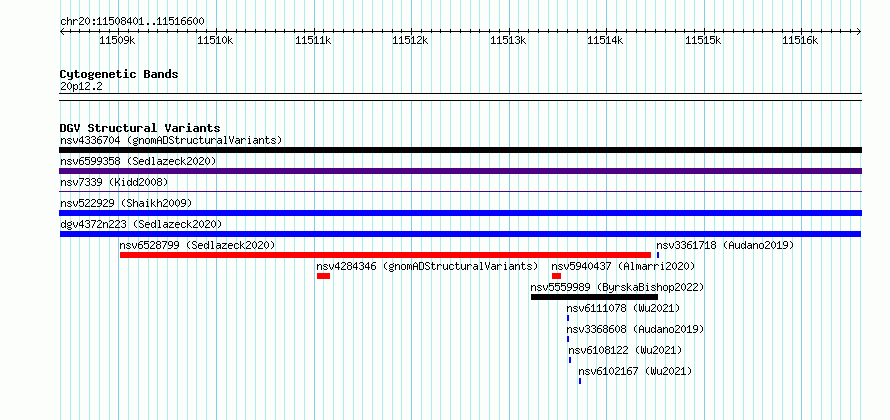Click the 20p12.2 band label
The height and width of the screenshot is (420, 890).
click(81, 87)
